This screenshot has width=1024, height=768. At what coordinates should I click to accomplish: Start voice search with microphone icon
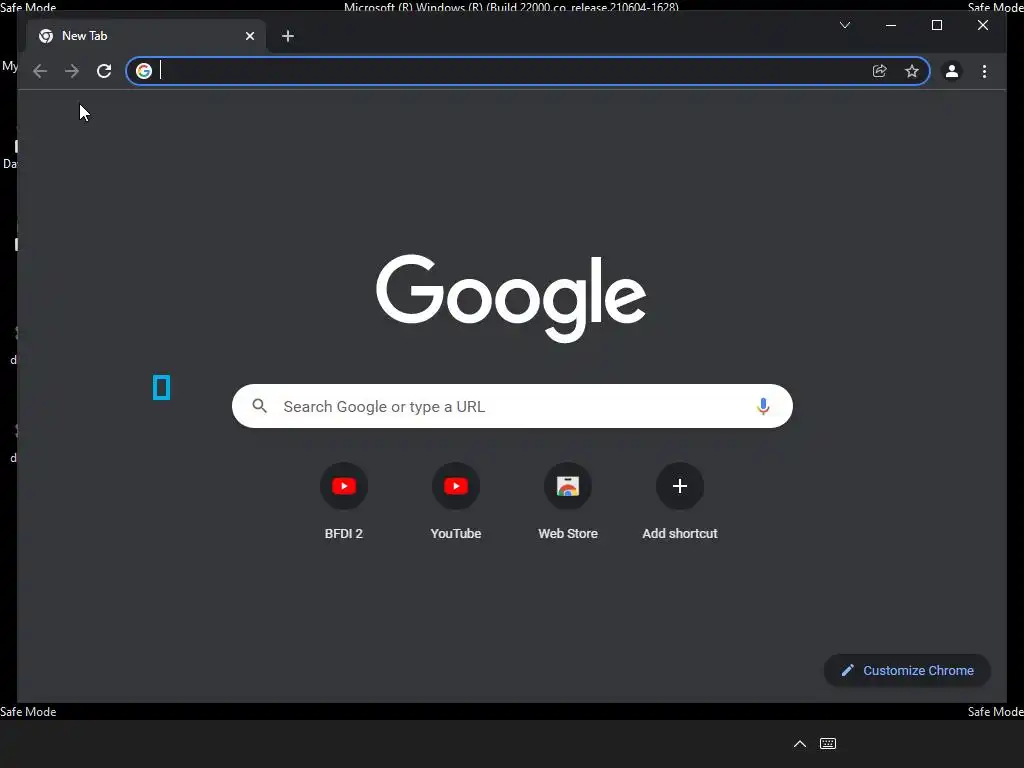(x=763, y=406)
